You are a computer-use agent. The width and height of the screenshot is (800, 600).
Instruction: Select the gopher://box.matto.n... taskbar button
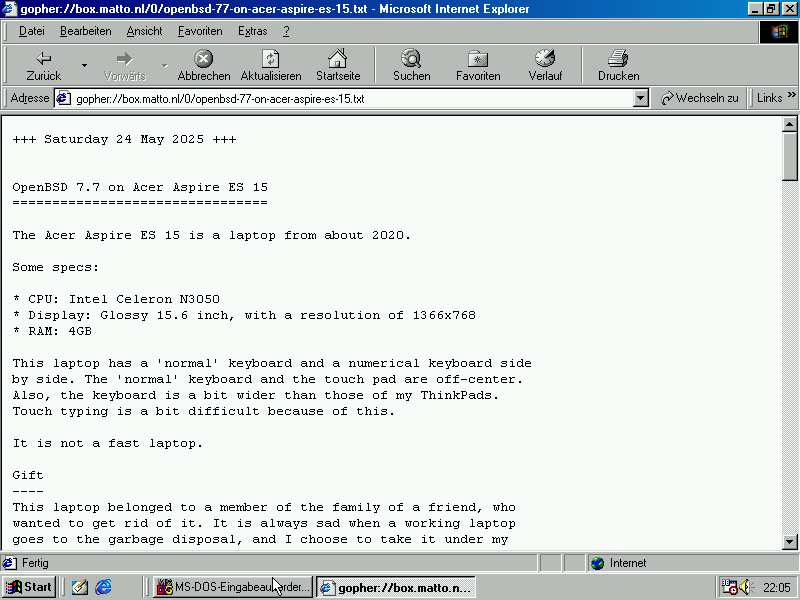point(395,587)
